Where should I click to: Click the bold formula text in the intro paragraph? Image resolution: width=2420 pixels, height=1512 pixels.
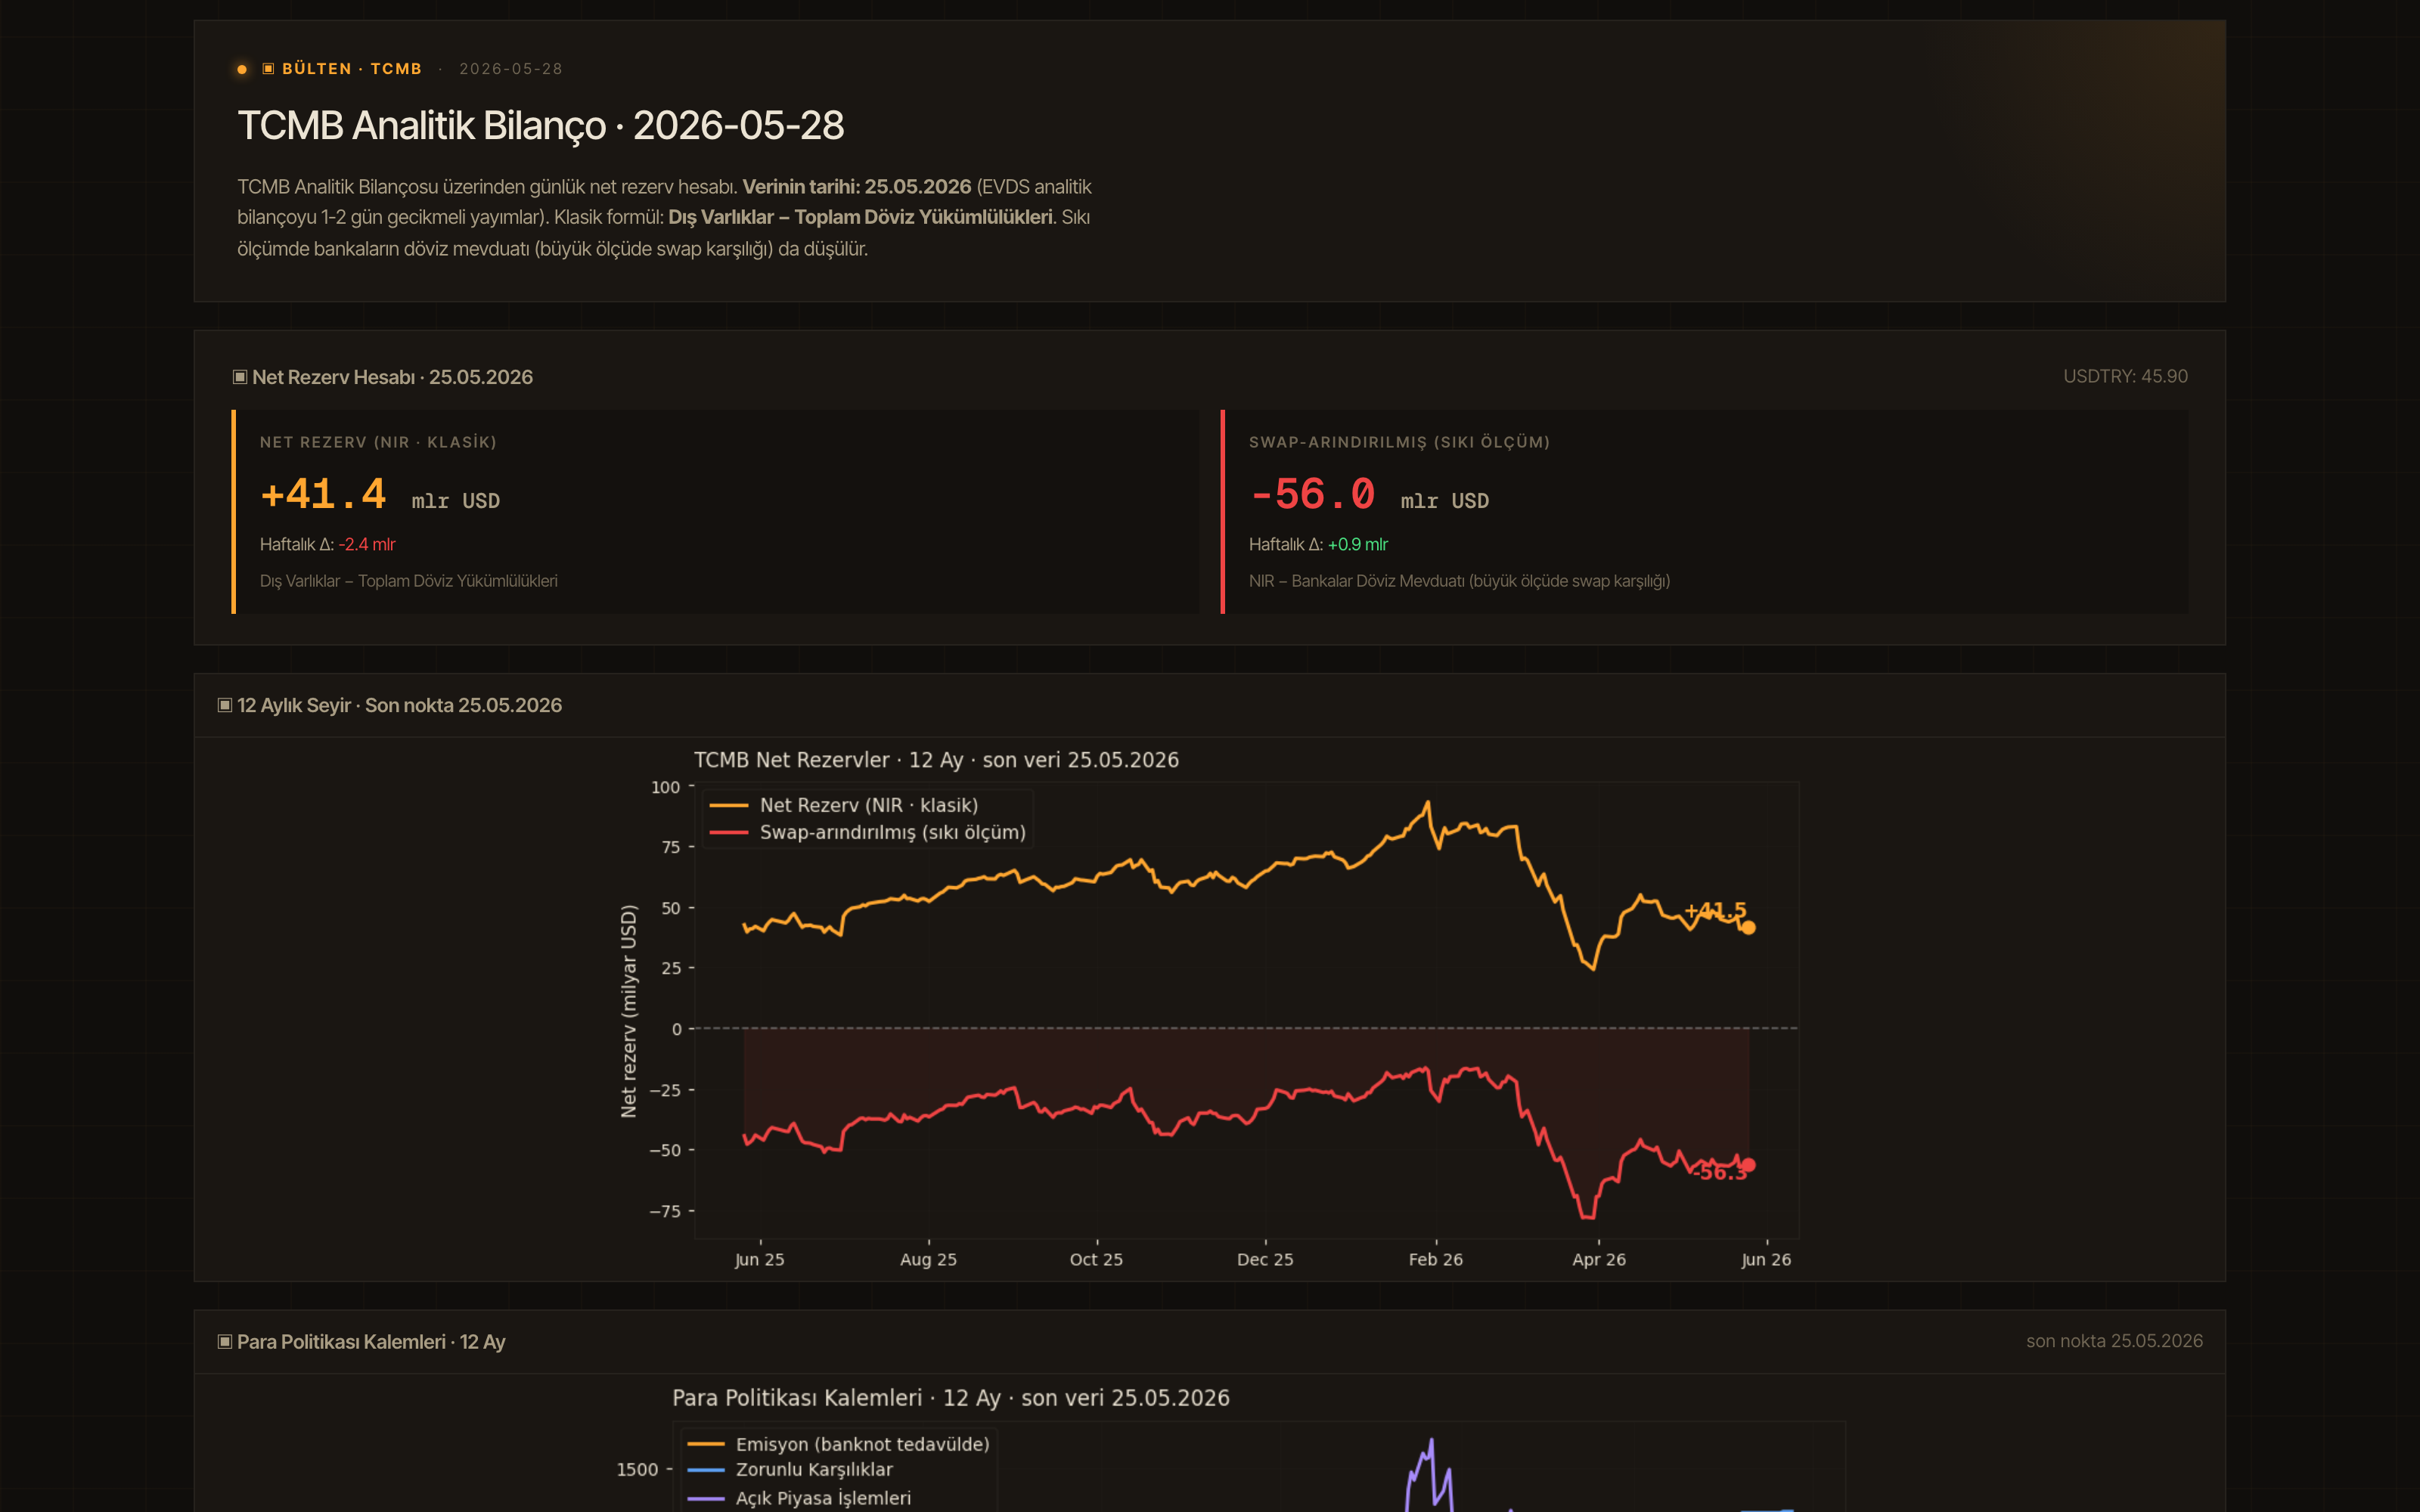860,217
